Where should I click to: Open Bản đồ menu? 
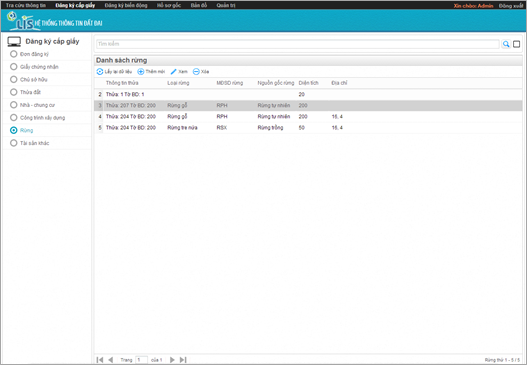coord(199,5)
